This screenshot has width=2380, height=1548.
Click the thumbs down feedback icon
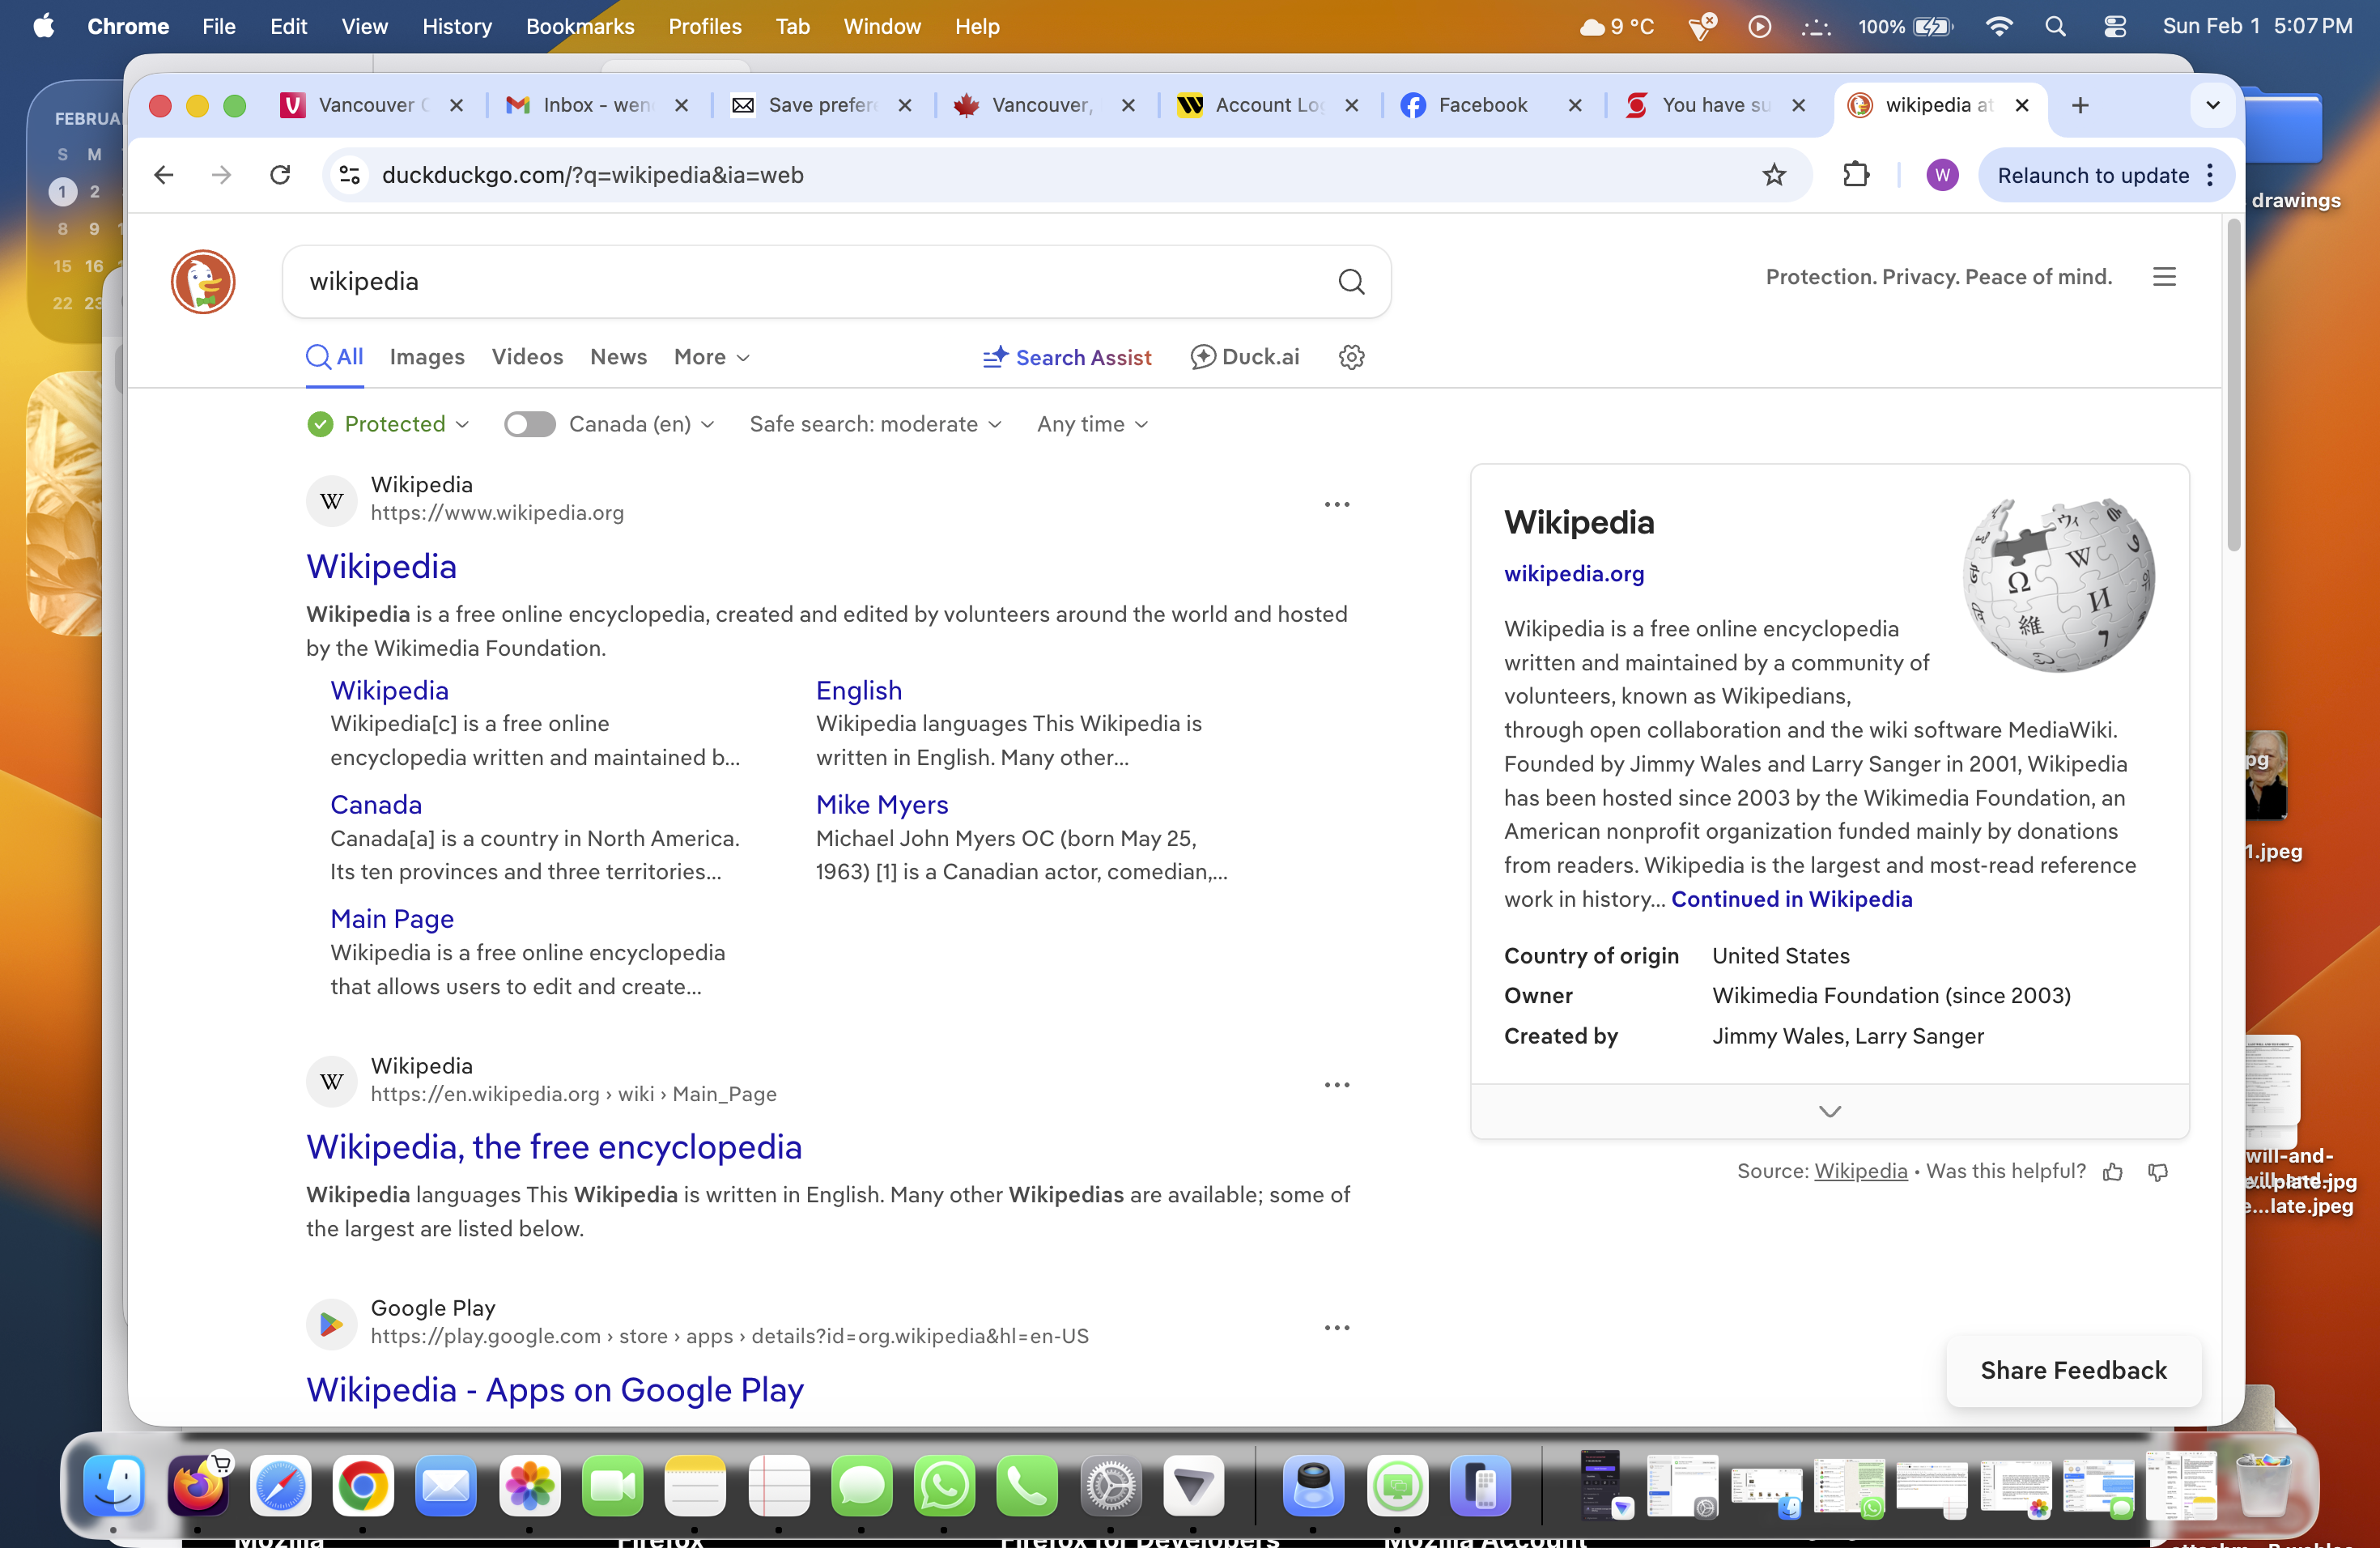tap(2157, 1172)
